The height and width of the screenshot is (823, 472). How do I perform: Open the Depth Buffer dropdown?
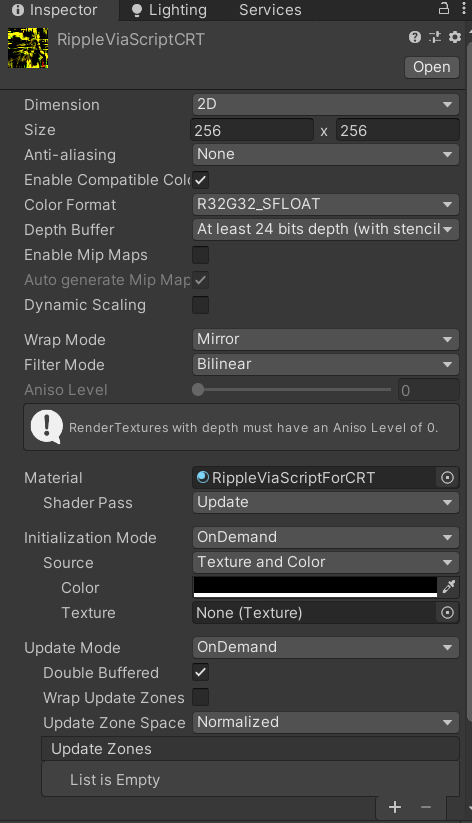[x=326, y=229]
